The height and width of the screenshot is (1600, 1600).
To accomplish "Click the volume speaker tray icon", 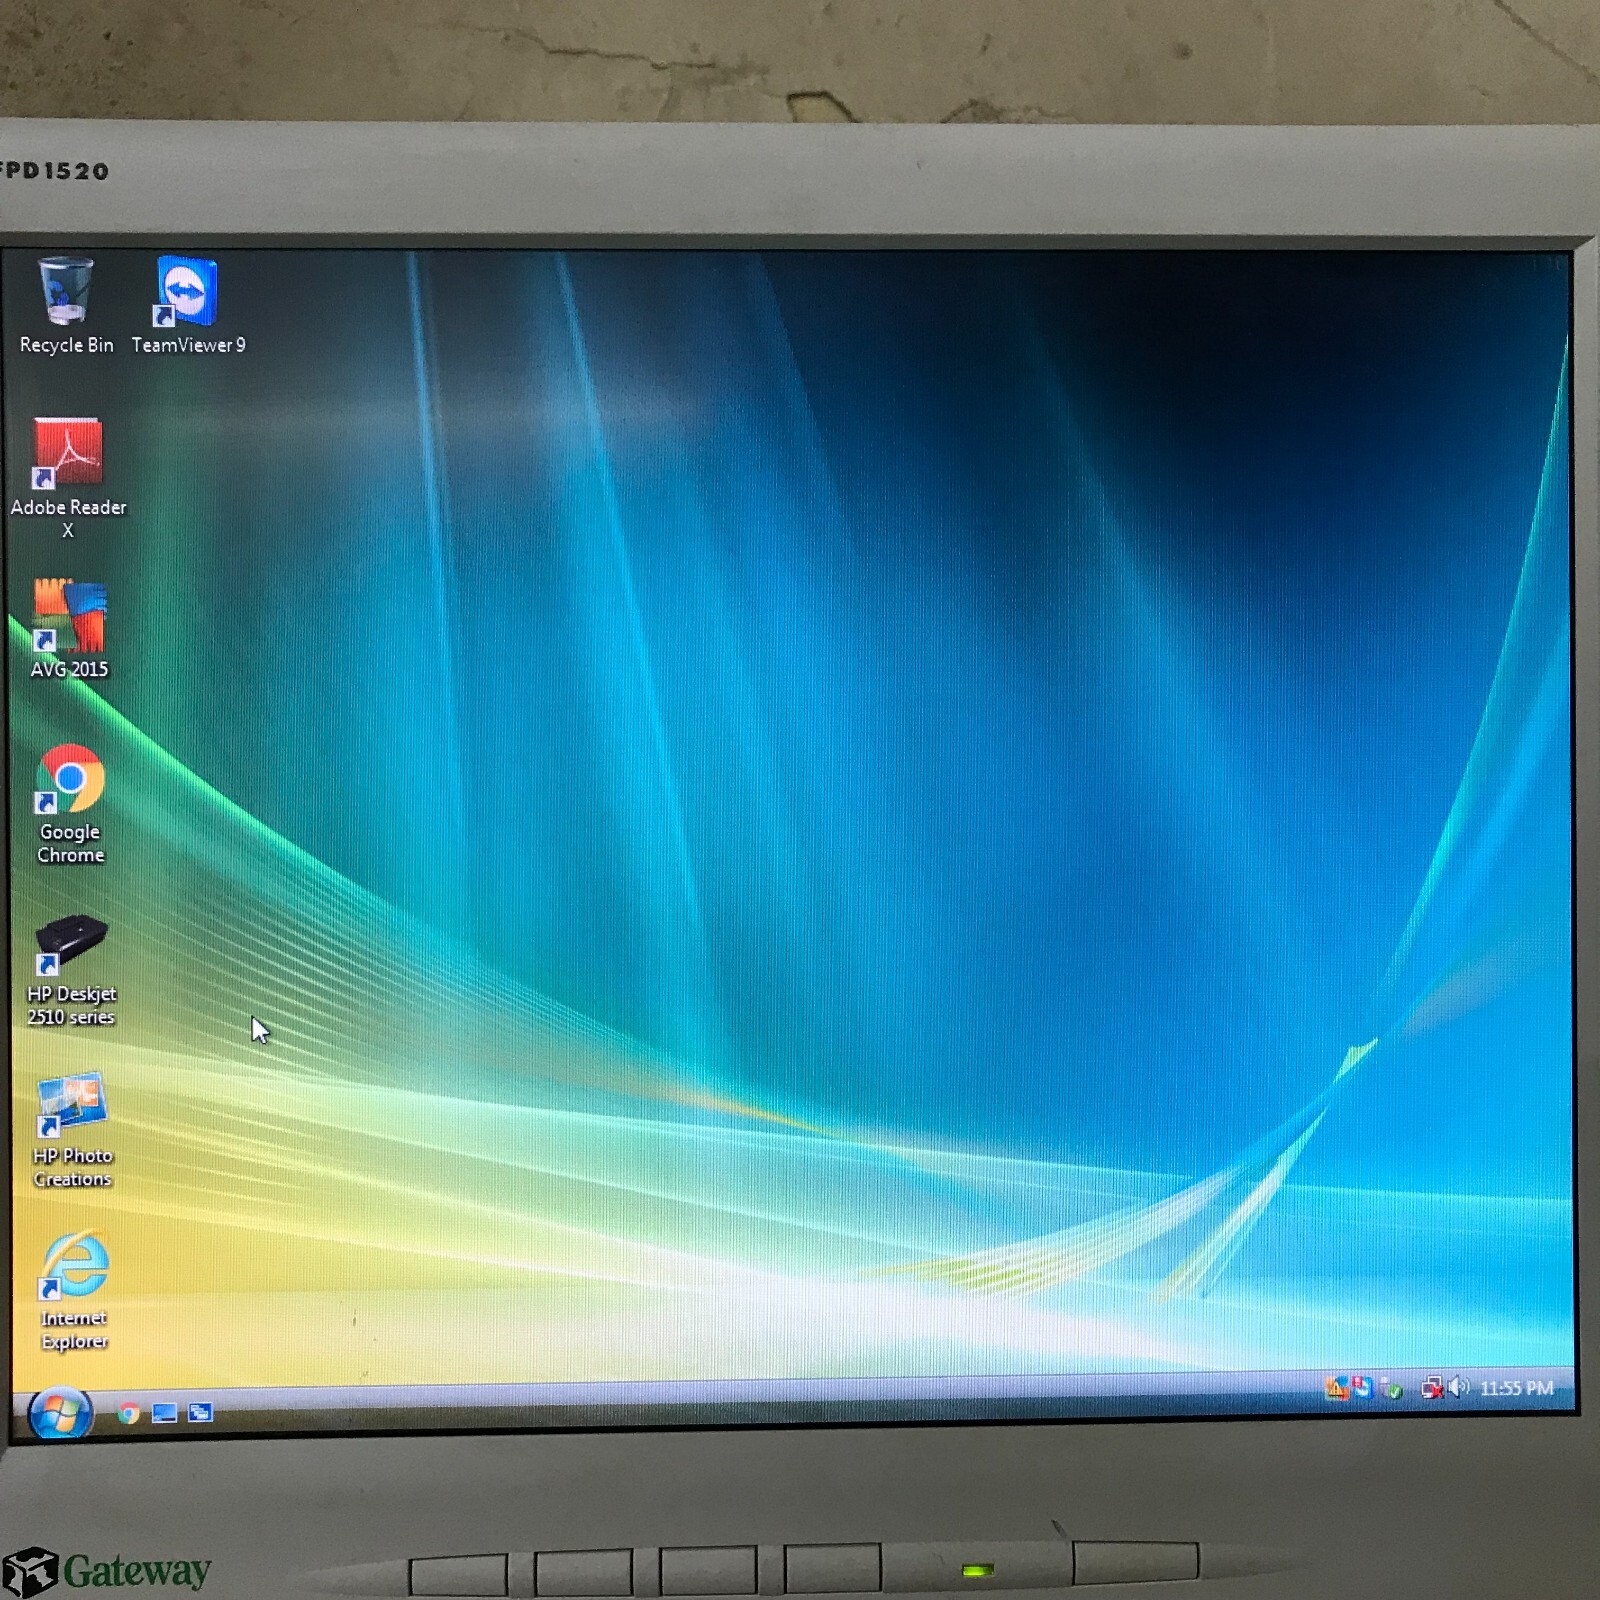I will 1459,1387.
